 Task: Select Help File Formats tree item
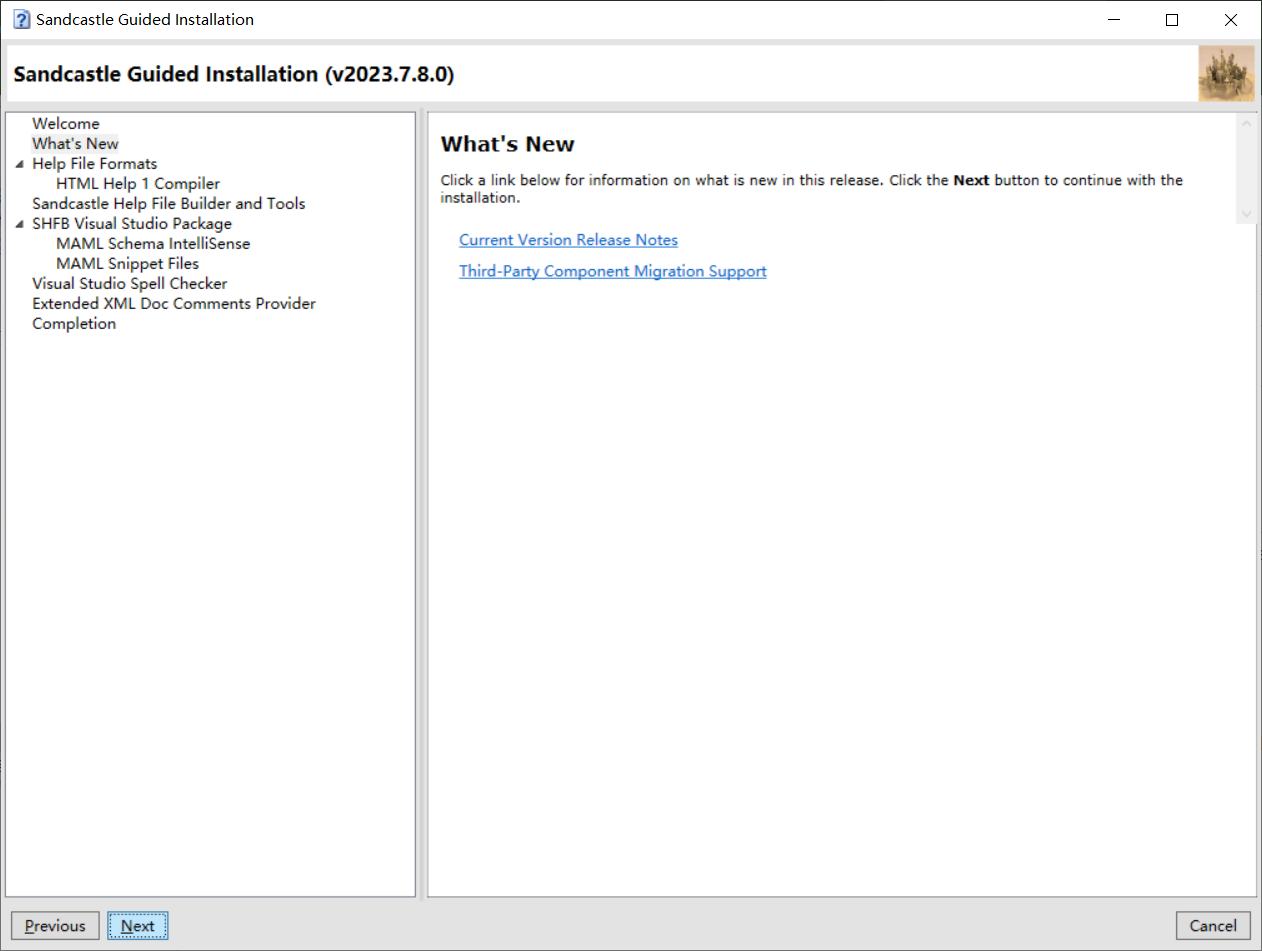pyautogui.click(x=94, y=164)
